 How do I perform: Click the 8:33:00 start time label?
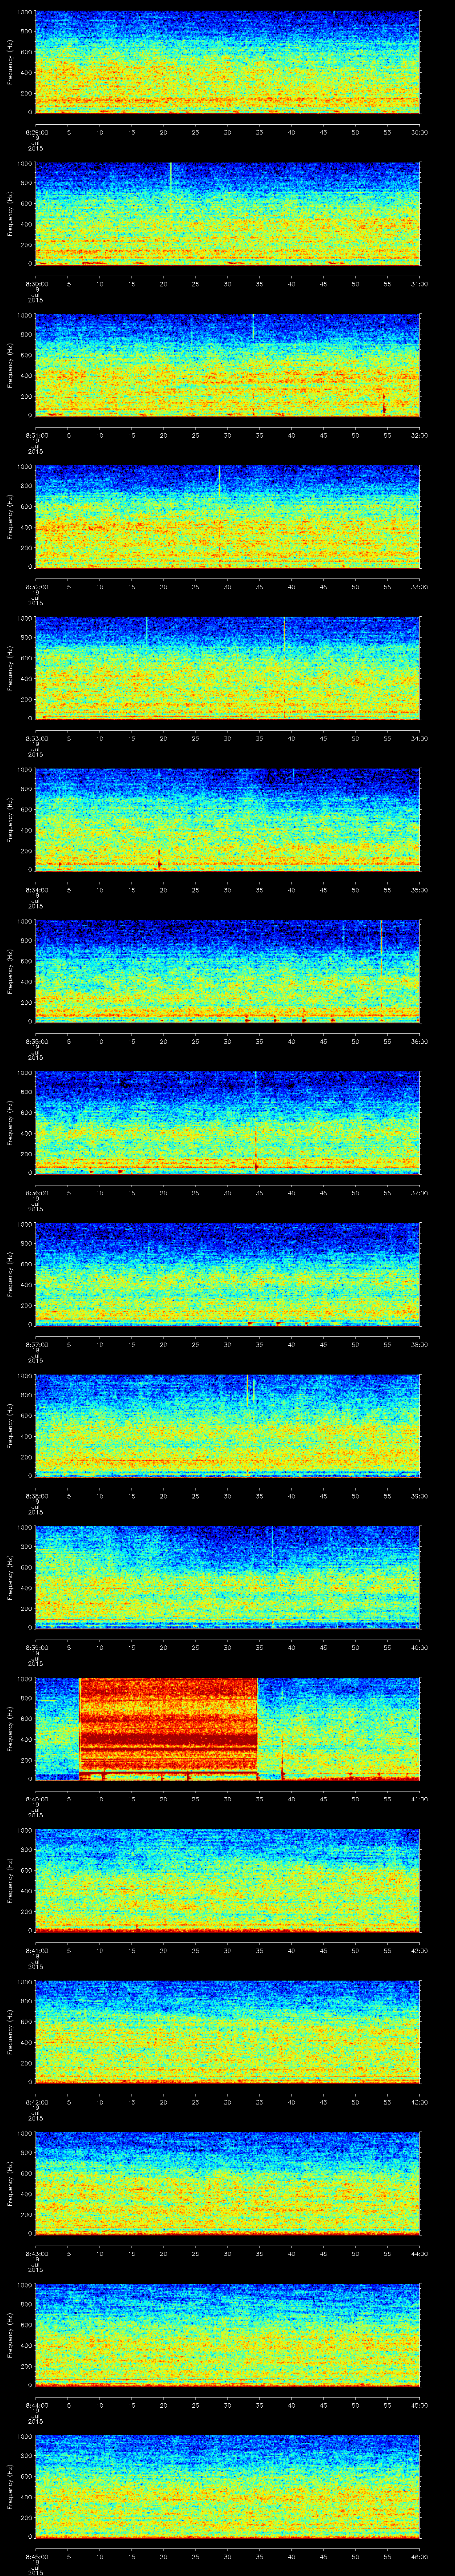[x=36, y=738]
